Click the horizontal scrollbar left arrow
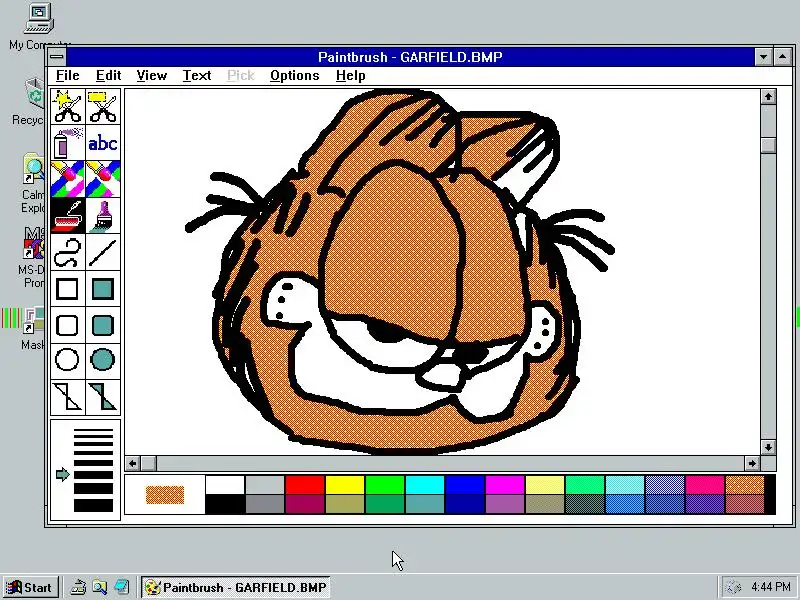This screenshot has height=600, width=800. [133, 463]
